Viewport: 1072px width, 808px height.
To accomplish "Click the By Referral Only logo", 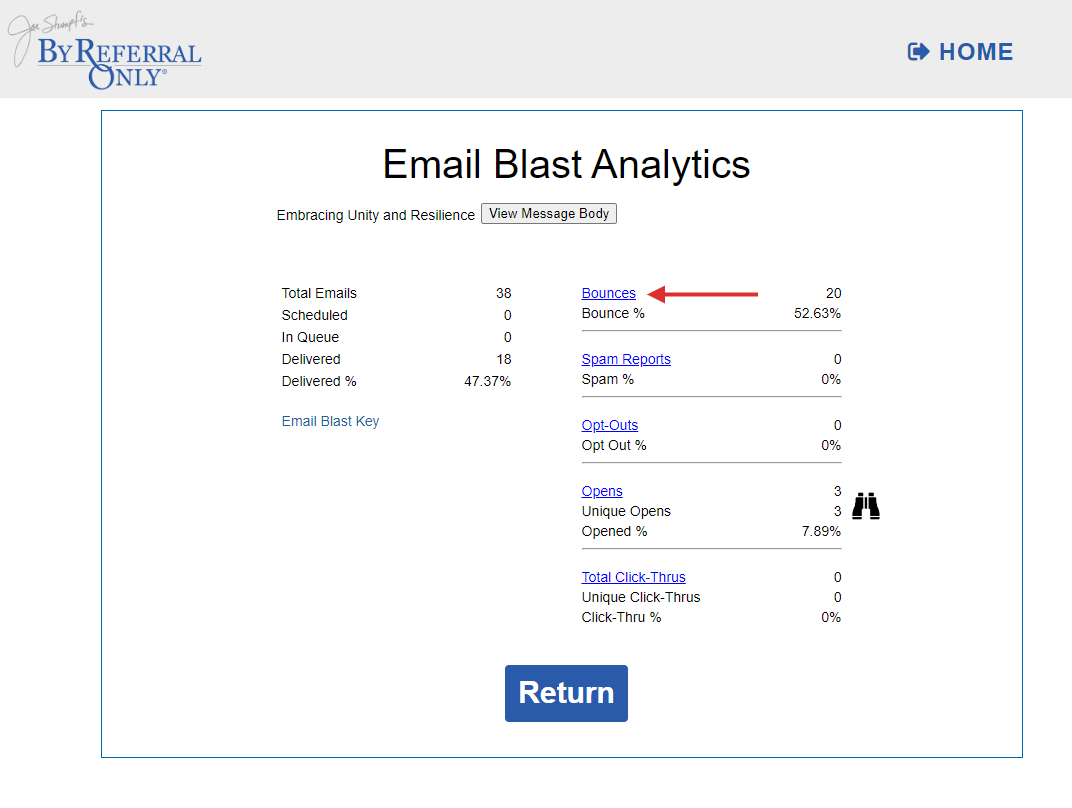I will pyautogui.click(x=105, y=51).
